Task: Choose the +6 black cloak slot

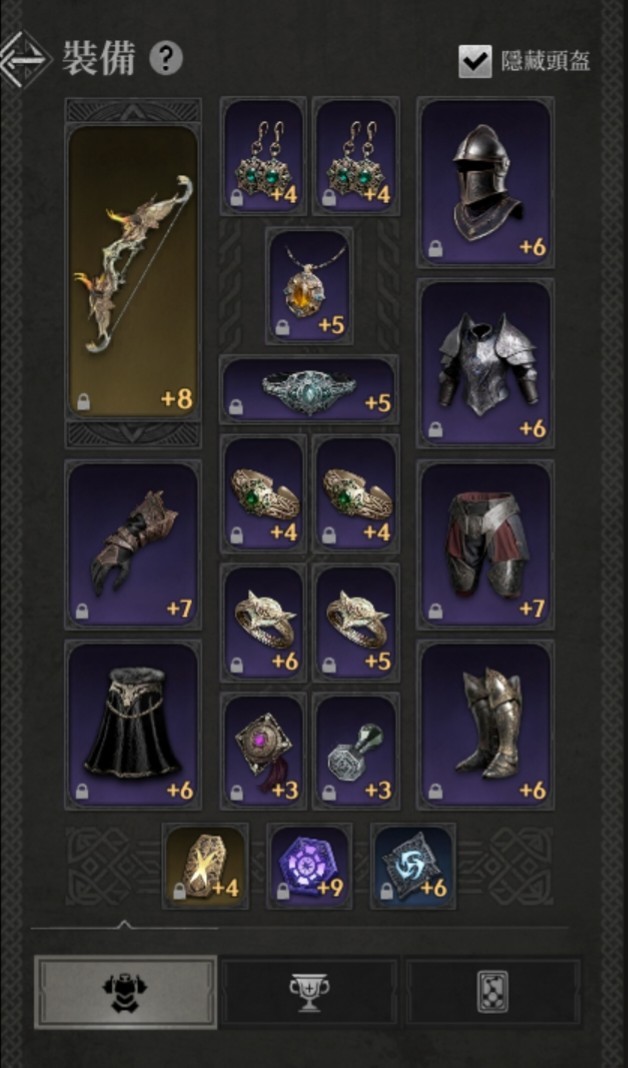Action: coord(133,724)
